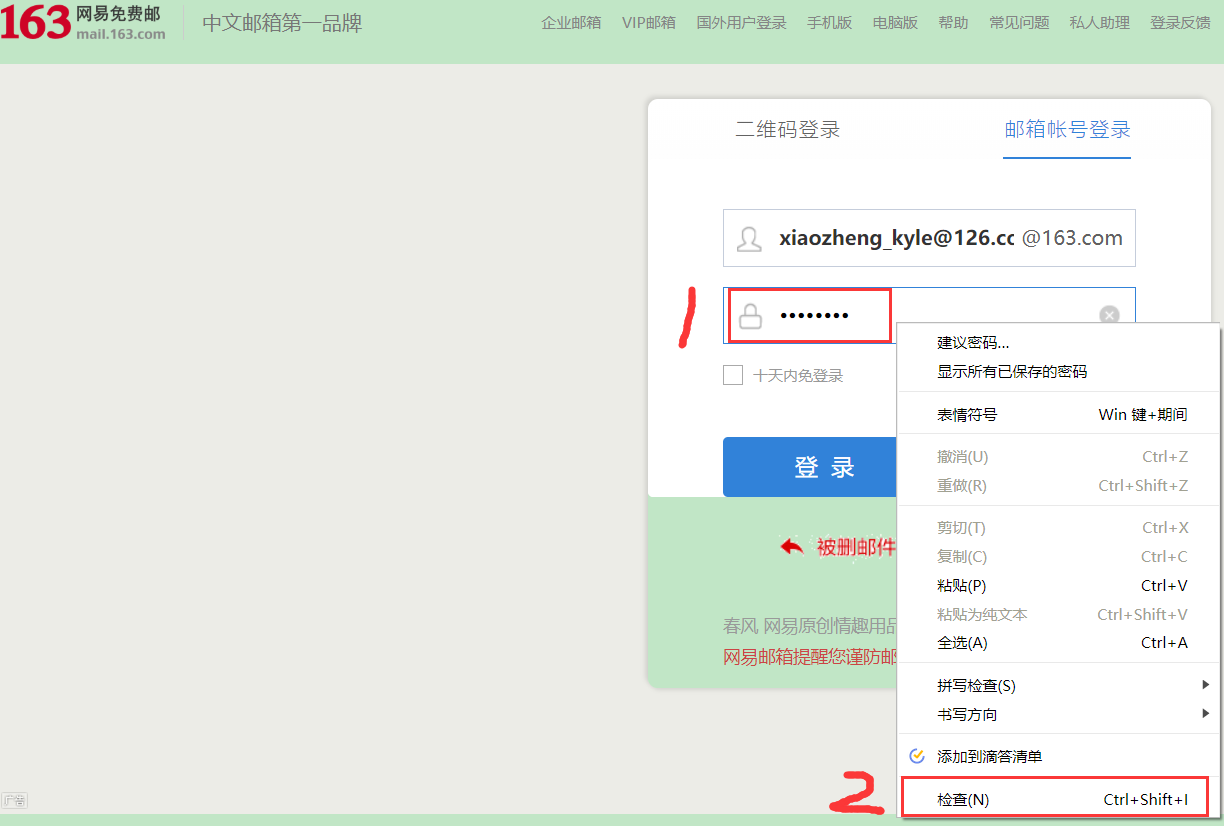Click the 春风 网易原创情趣用品 ad text
The height and width of the screenshot is (826, 1224).
[x=810, y=626]
